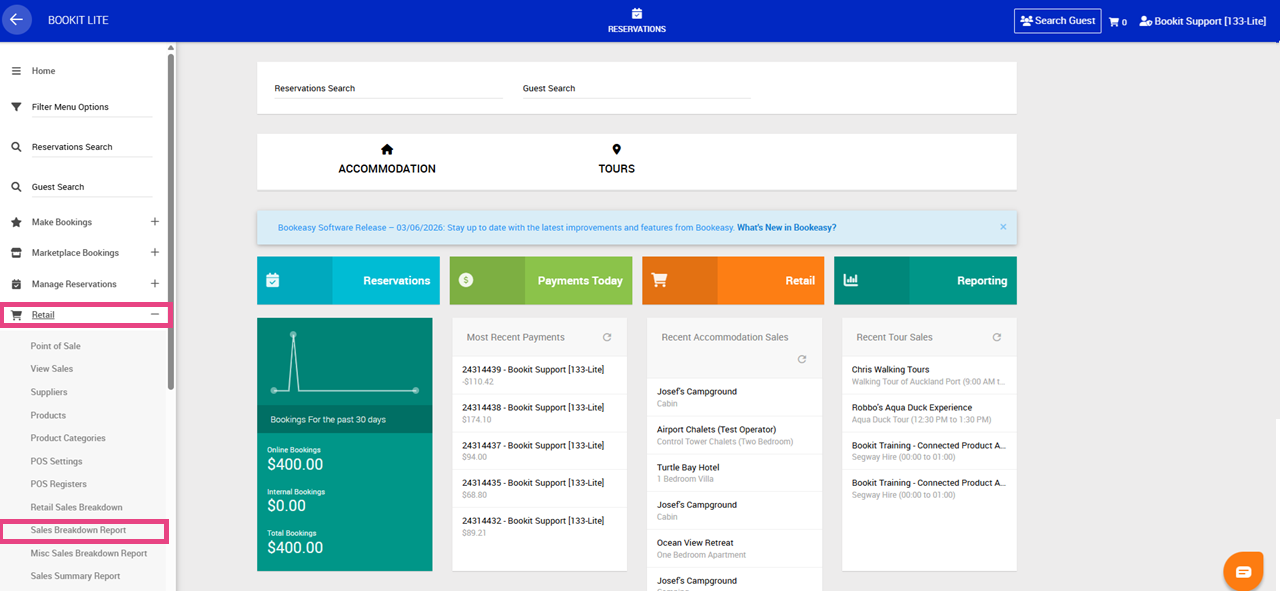Select the Tours tab
The height and width of the screenshot is (591, 1280).
click(617, 160)
